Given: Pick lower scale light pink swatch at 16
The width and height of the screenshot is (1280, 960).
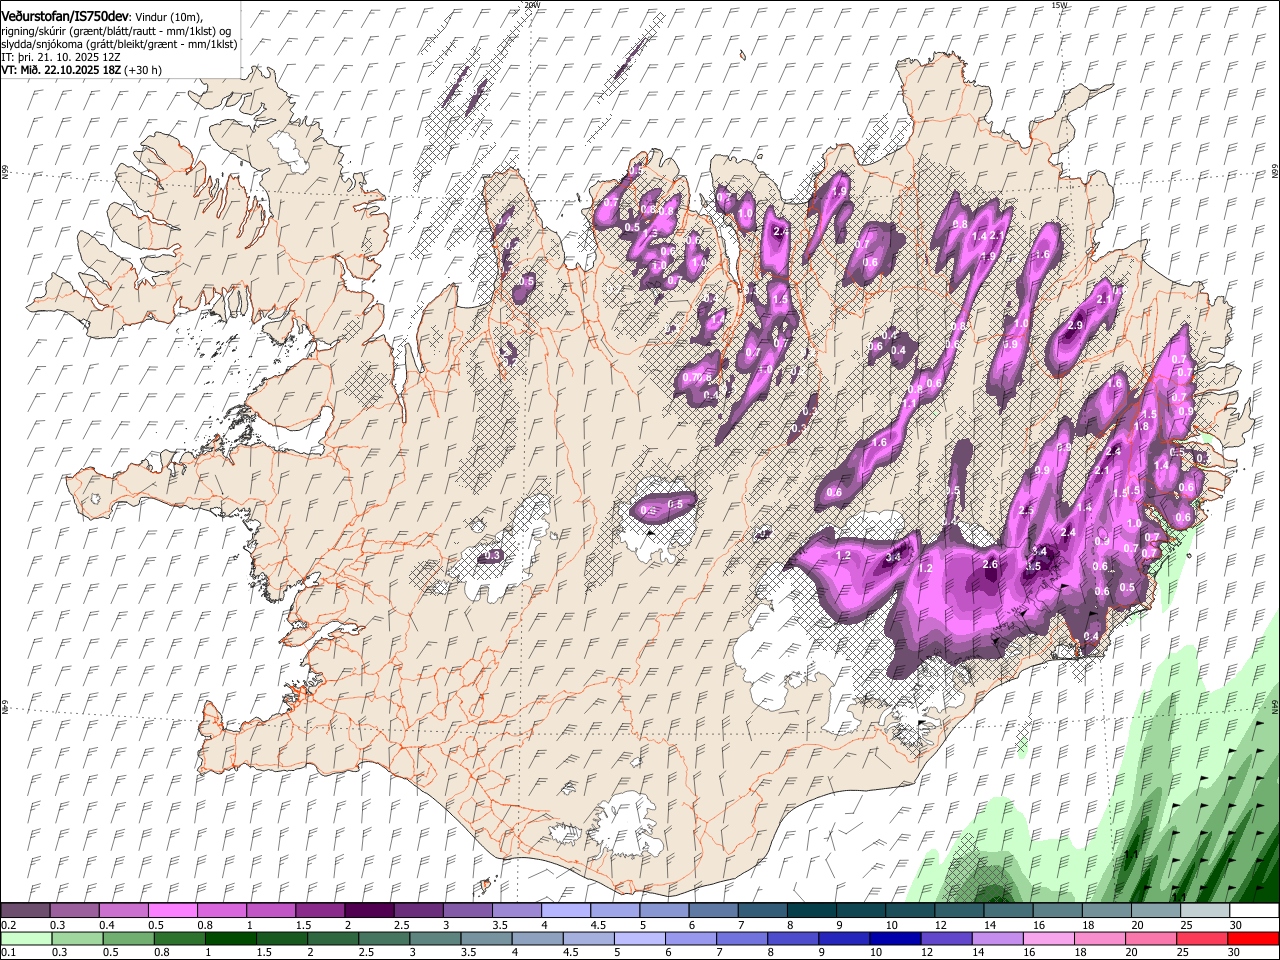Looking at the screenshot, I should [x=1047, y=938].
